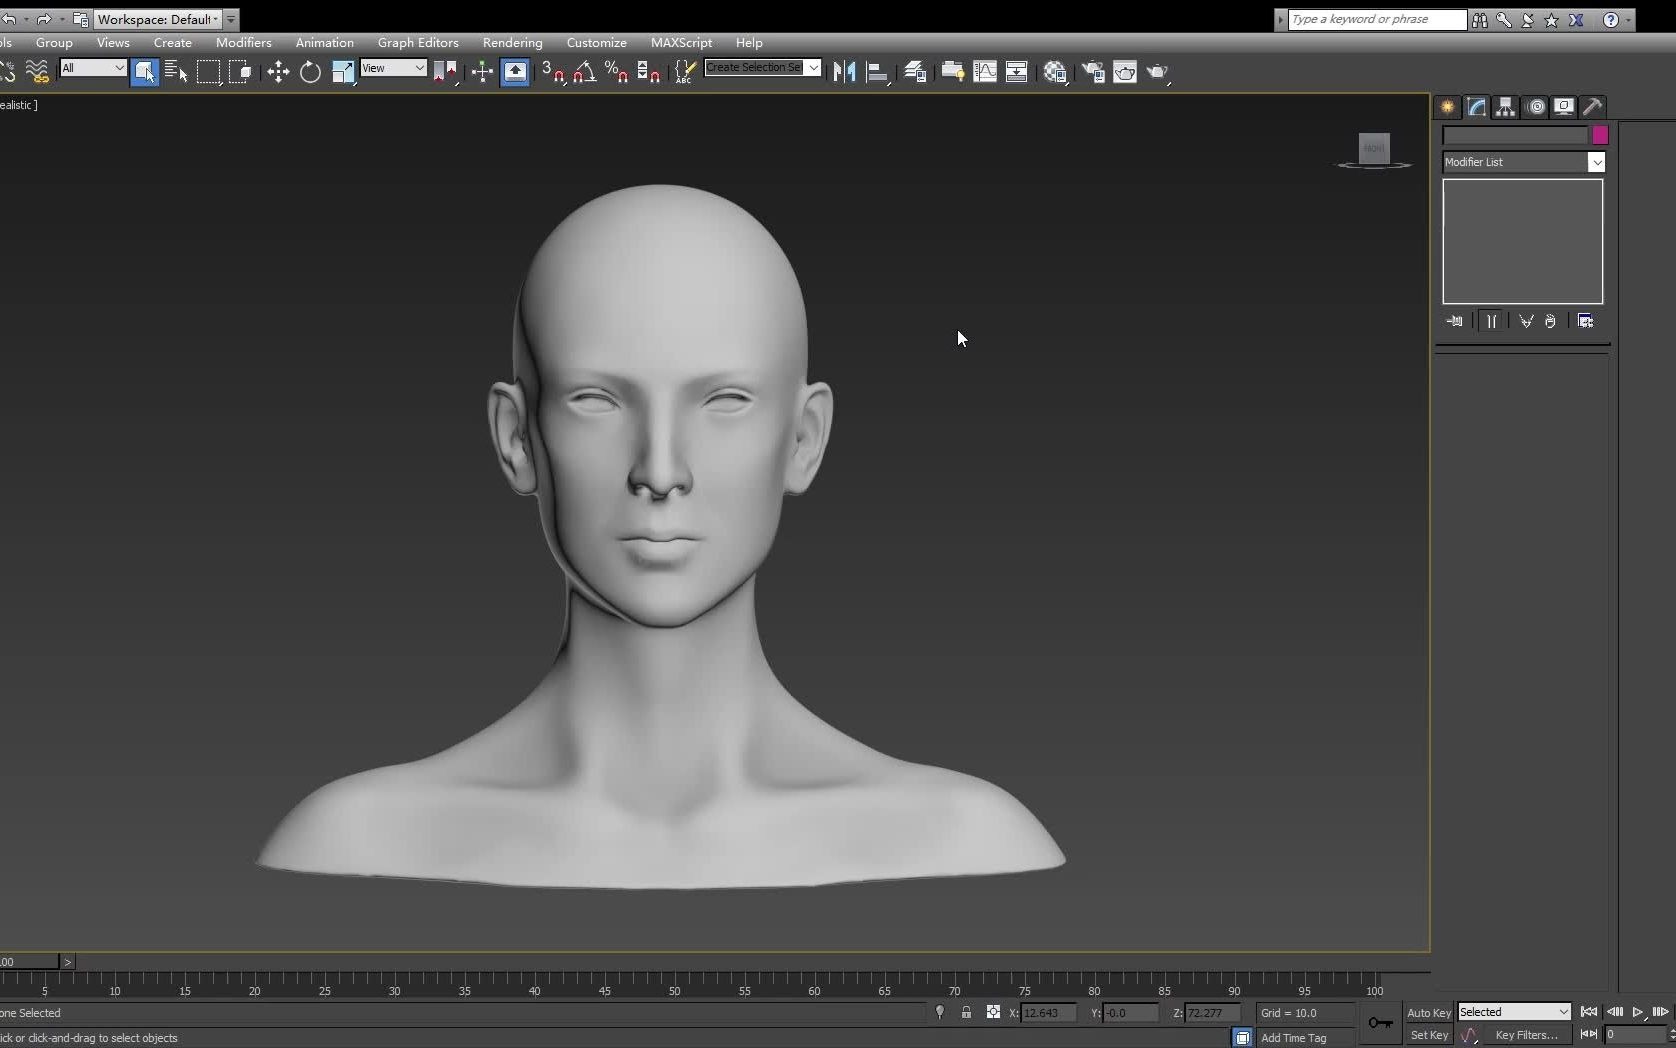Toggle the Angle Snap magnet
The image size is (1676, 1048).
(586, 71)
